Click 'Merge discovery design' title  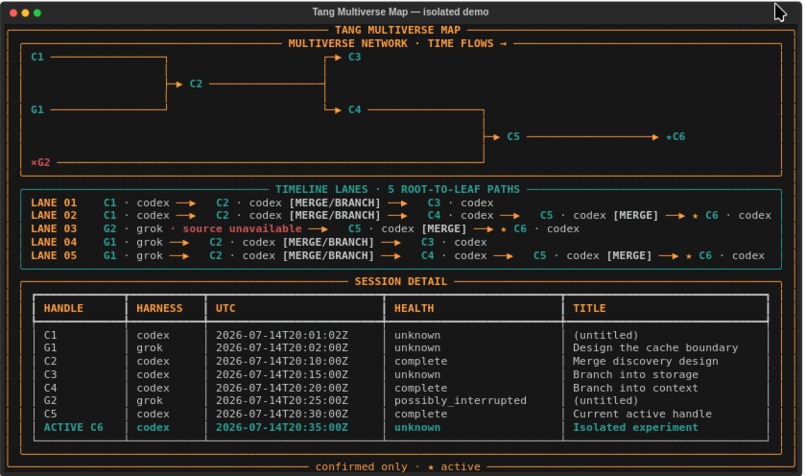pyautogui.click(x=646, y=361)
